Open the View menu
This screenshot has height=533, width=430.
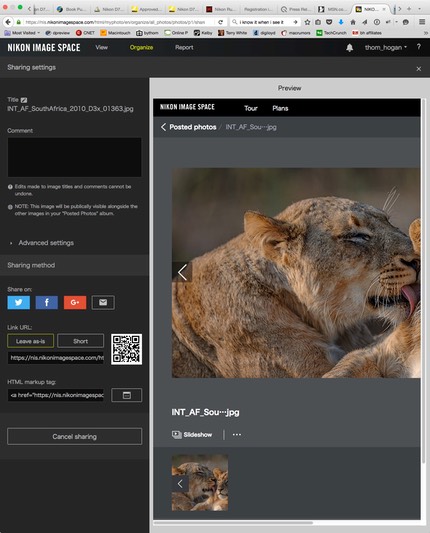(102, 48)
